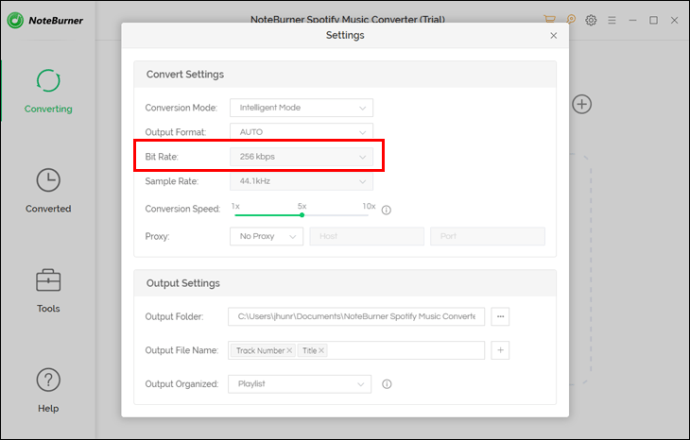The image size is (690, 440).
Task: Click the proxy Host input field
Action: point(367,236)
